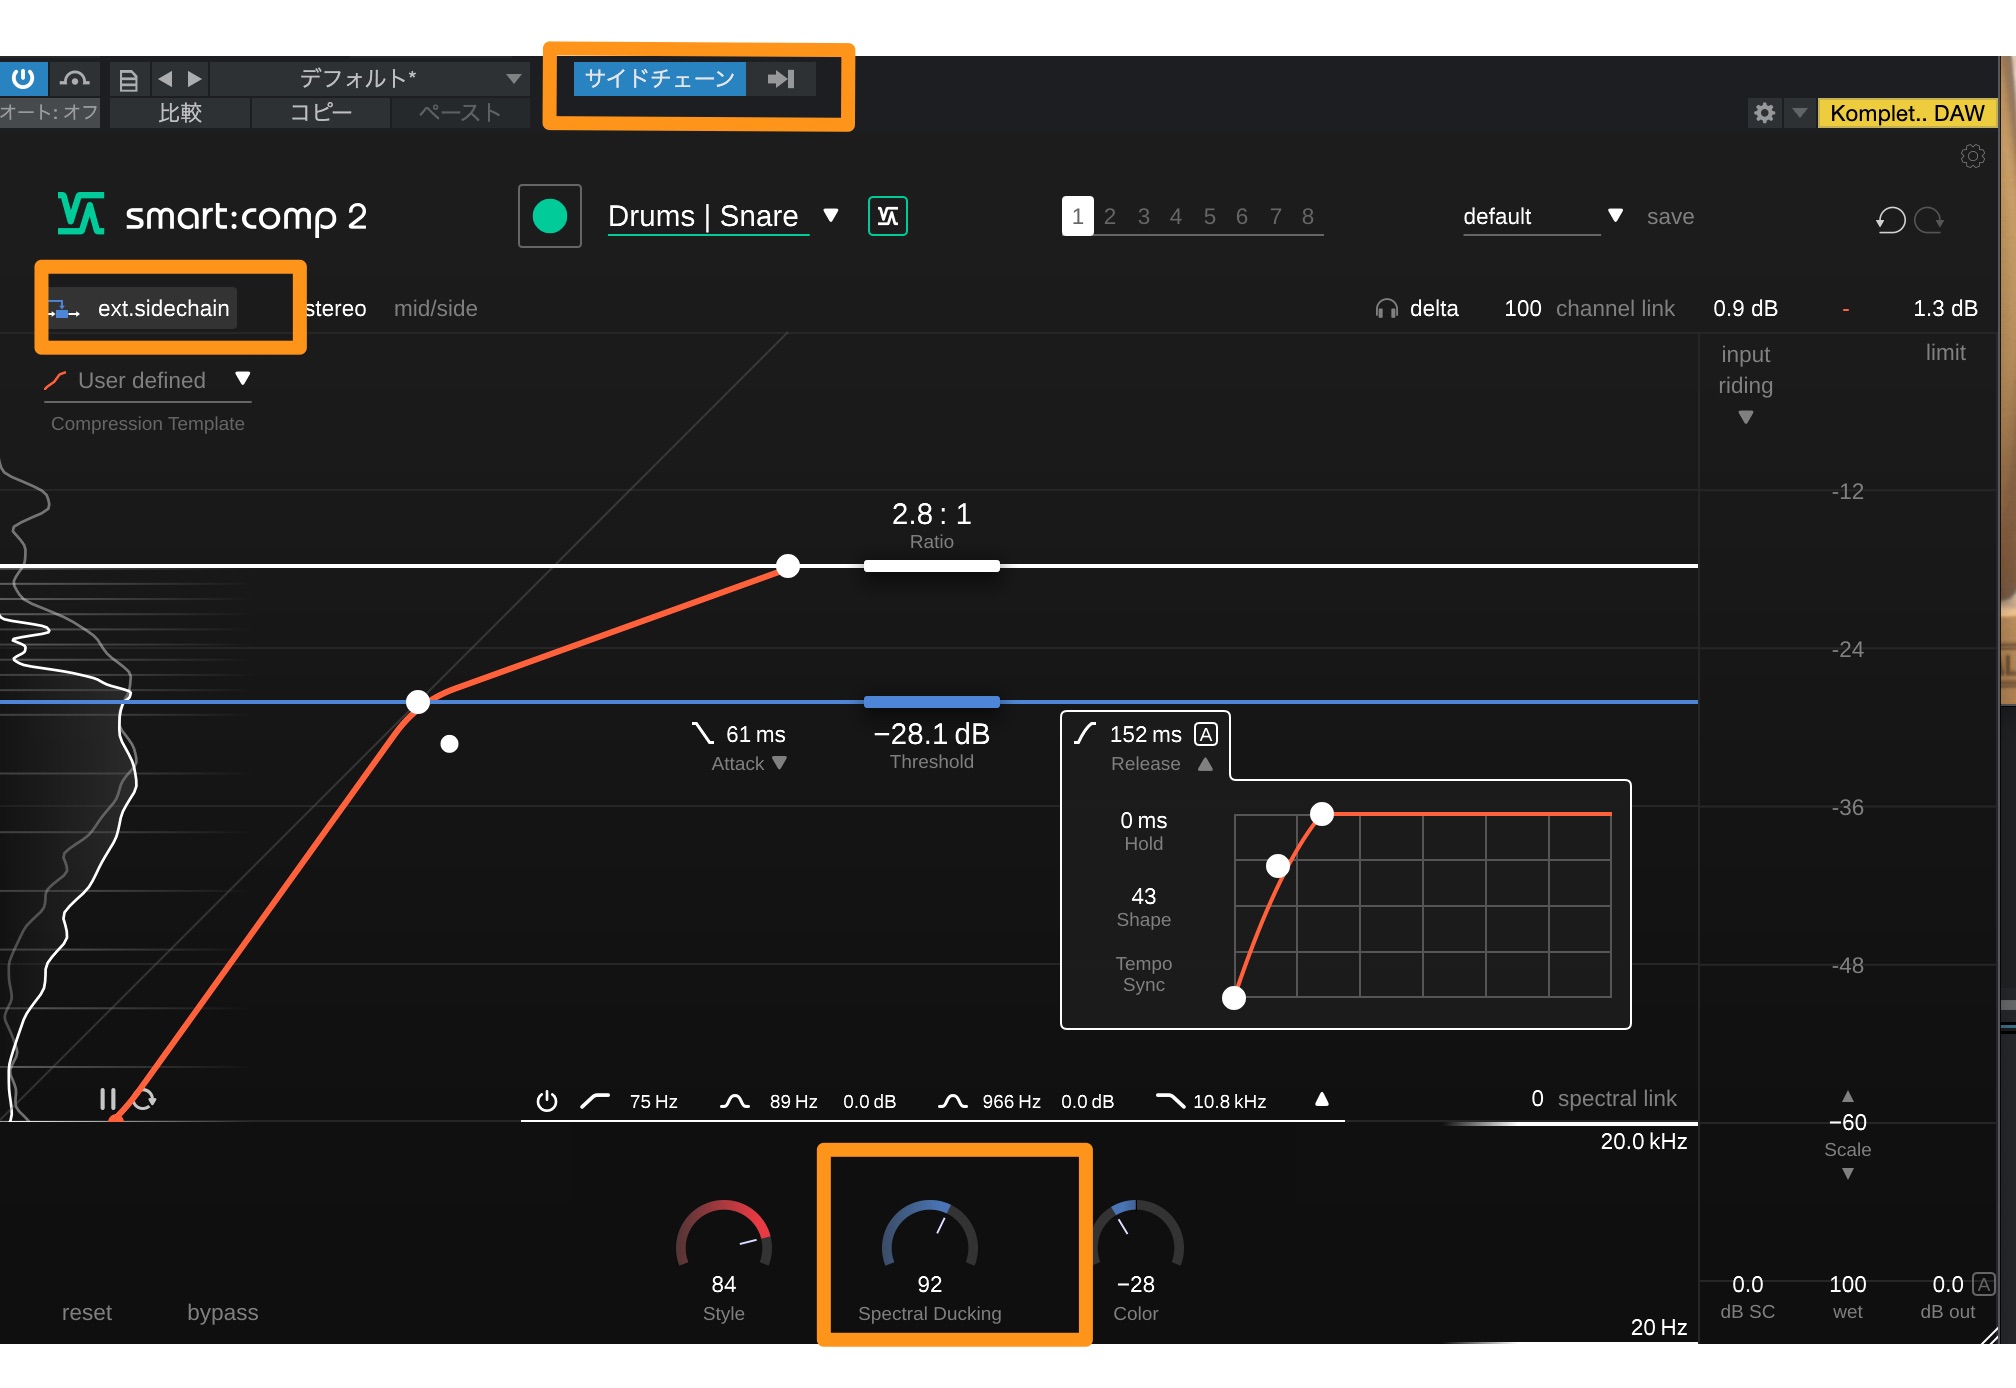Screen dimensions: 2016x1388
Task: Click the blue threshold line handle
Action: pos(931,702)
